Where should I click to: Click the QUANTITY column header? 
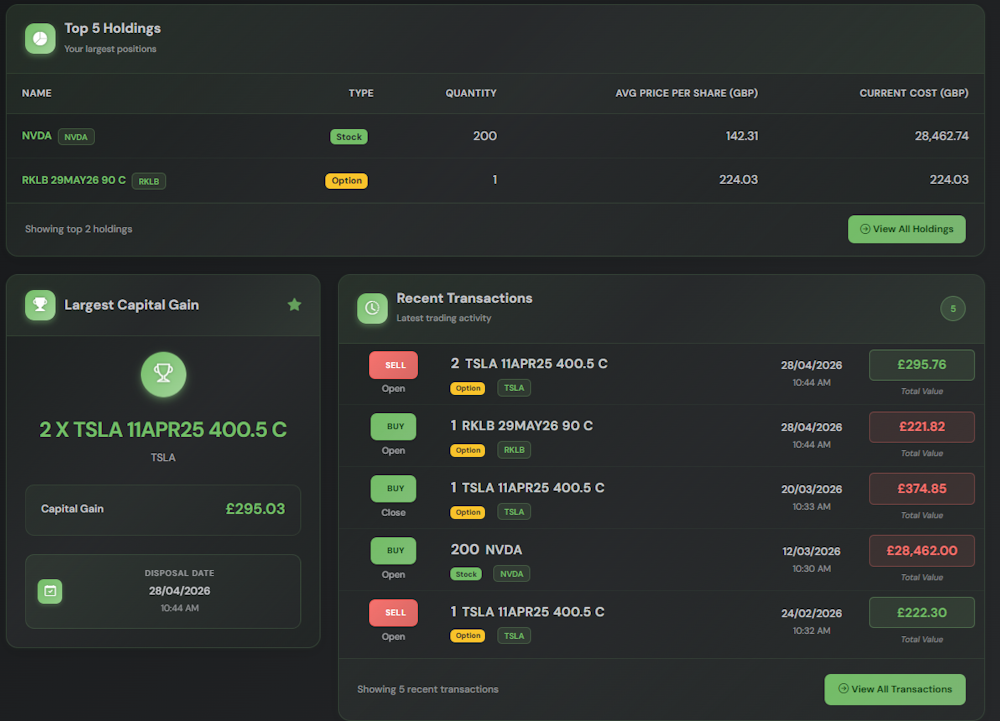[471, 93]
